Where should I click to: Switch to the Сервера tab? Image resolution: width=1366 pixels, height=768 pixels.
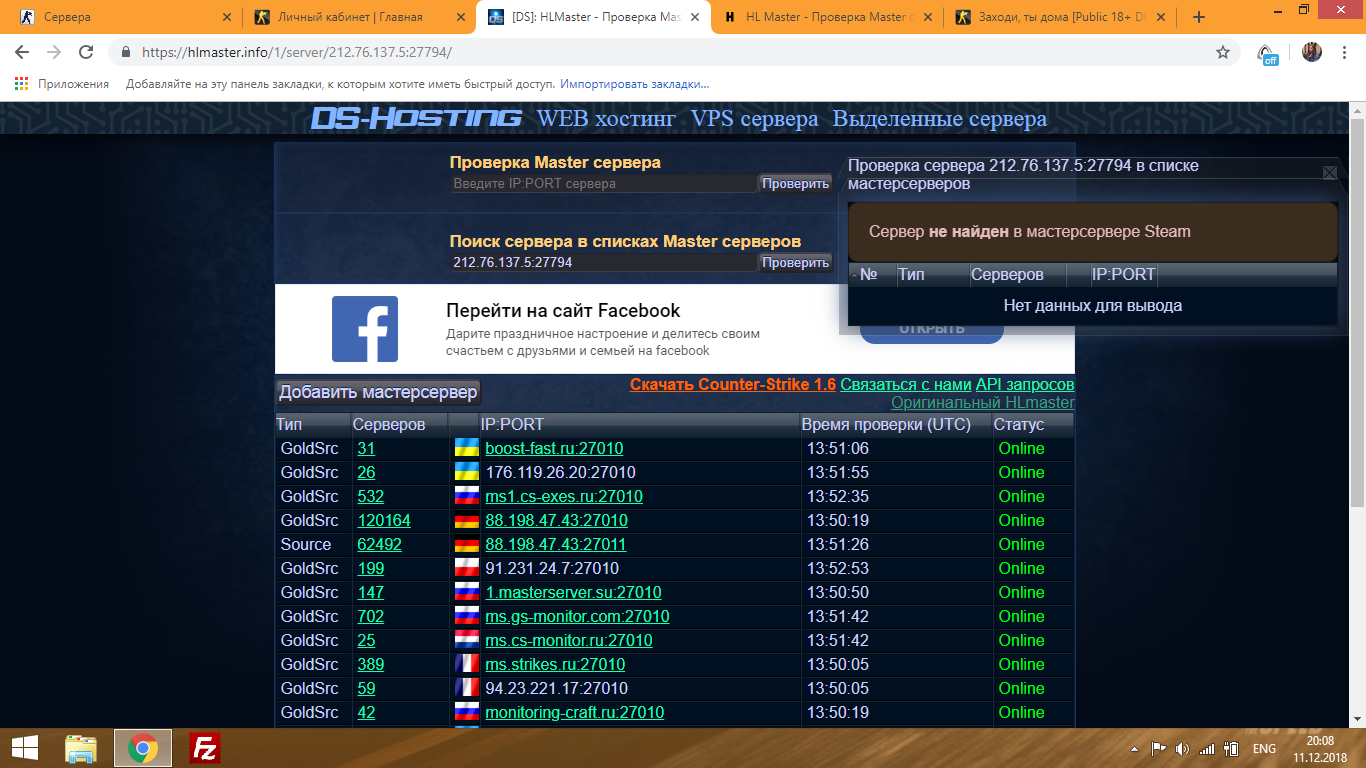point(125,17)
